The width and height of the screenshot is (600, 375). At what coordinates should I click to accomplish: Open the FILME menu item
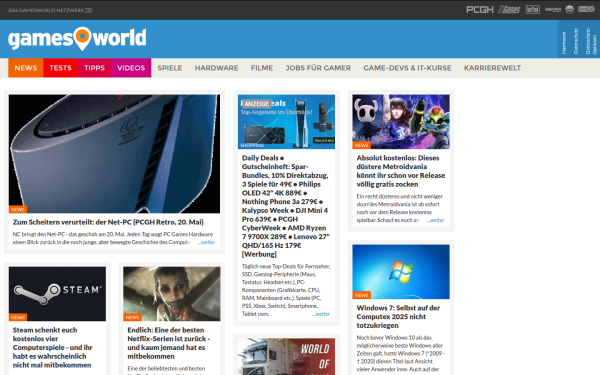pos(262,68)
